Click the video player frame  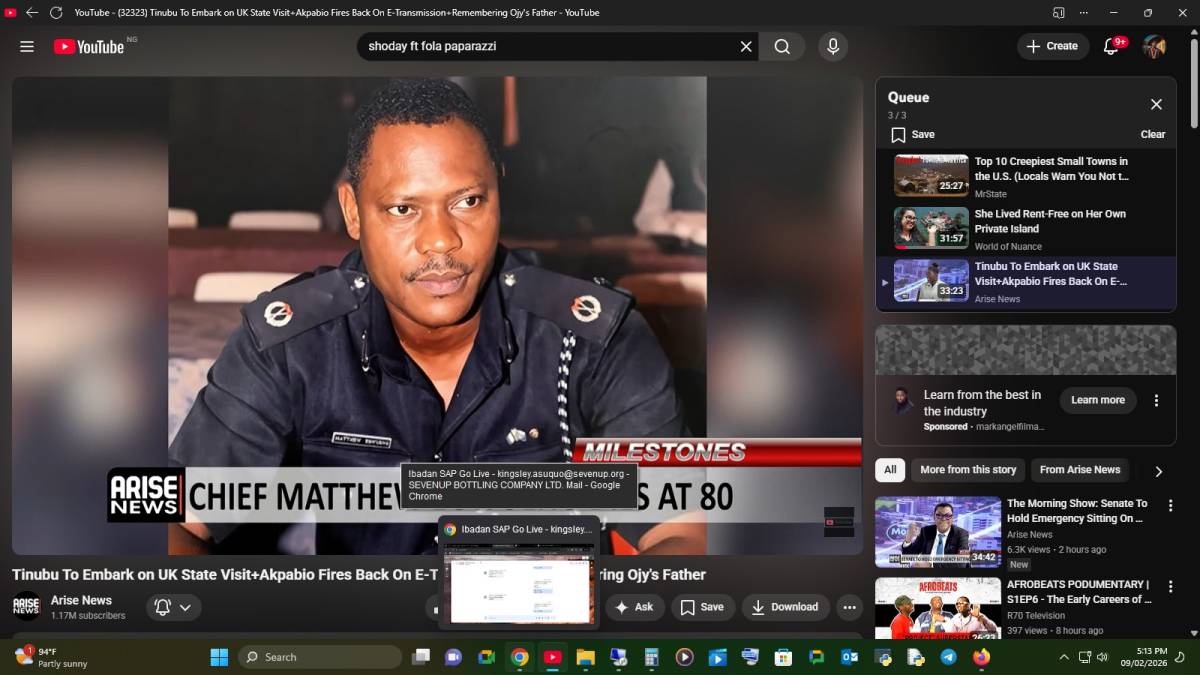point(437,315)
